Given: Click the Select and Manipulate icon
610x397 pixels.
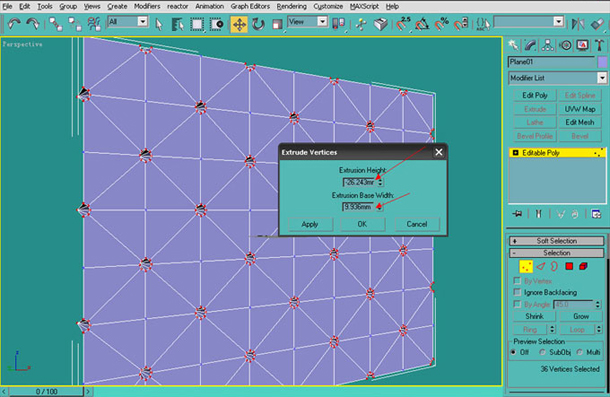Looking at the screenshot, I should coord(361,24).
